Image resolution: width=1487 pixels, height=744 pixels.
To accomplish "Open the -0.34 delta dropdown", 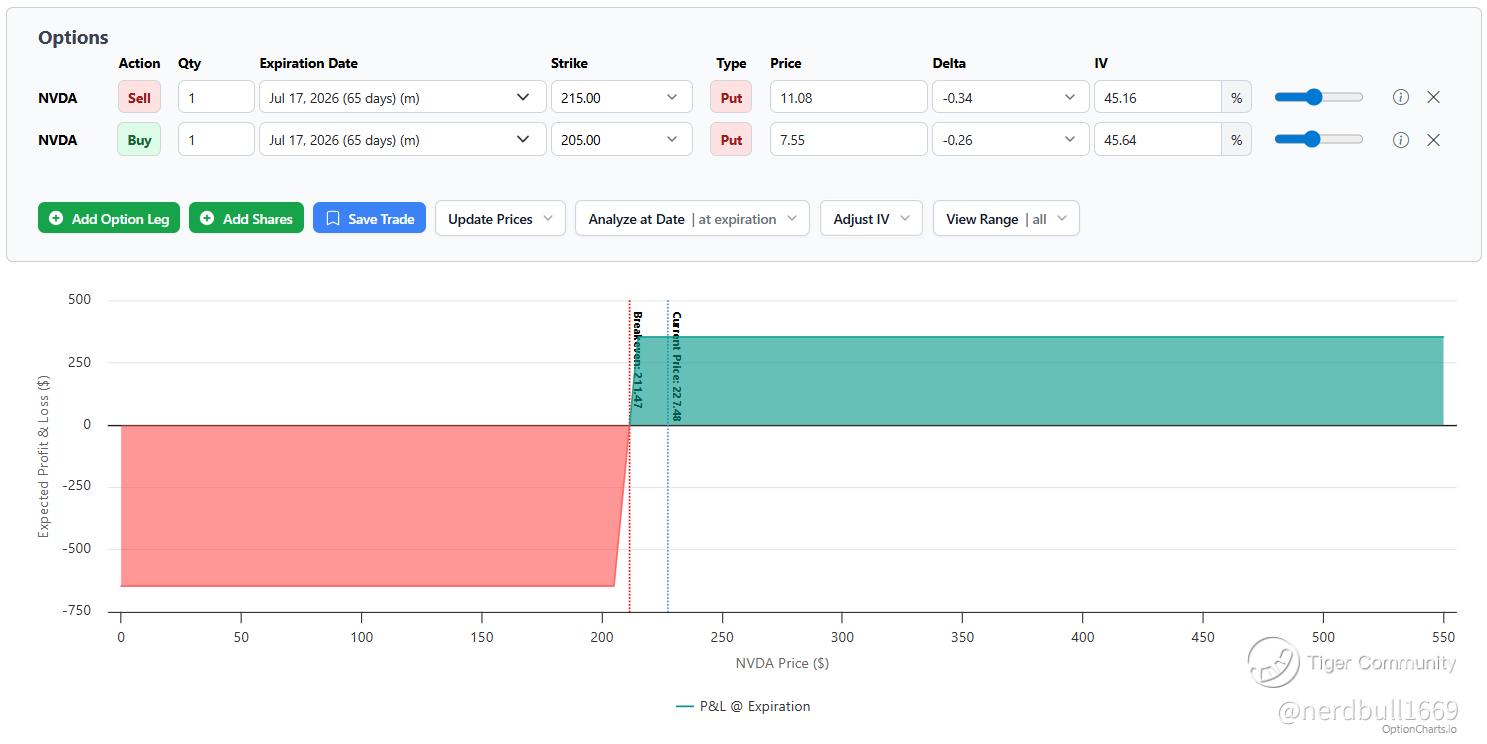I will tap(1010, 97).
